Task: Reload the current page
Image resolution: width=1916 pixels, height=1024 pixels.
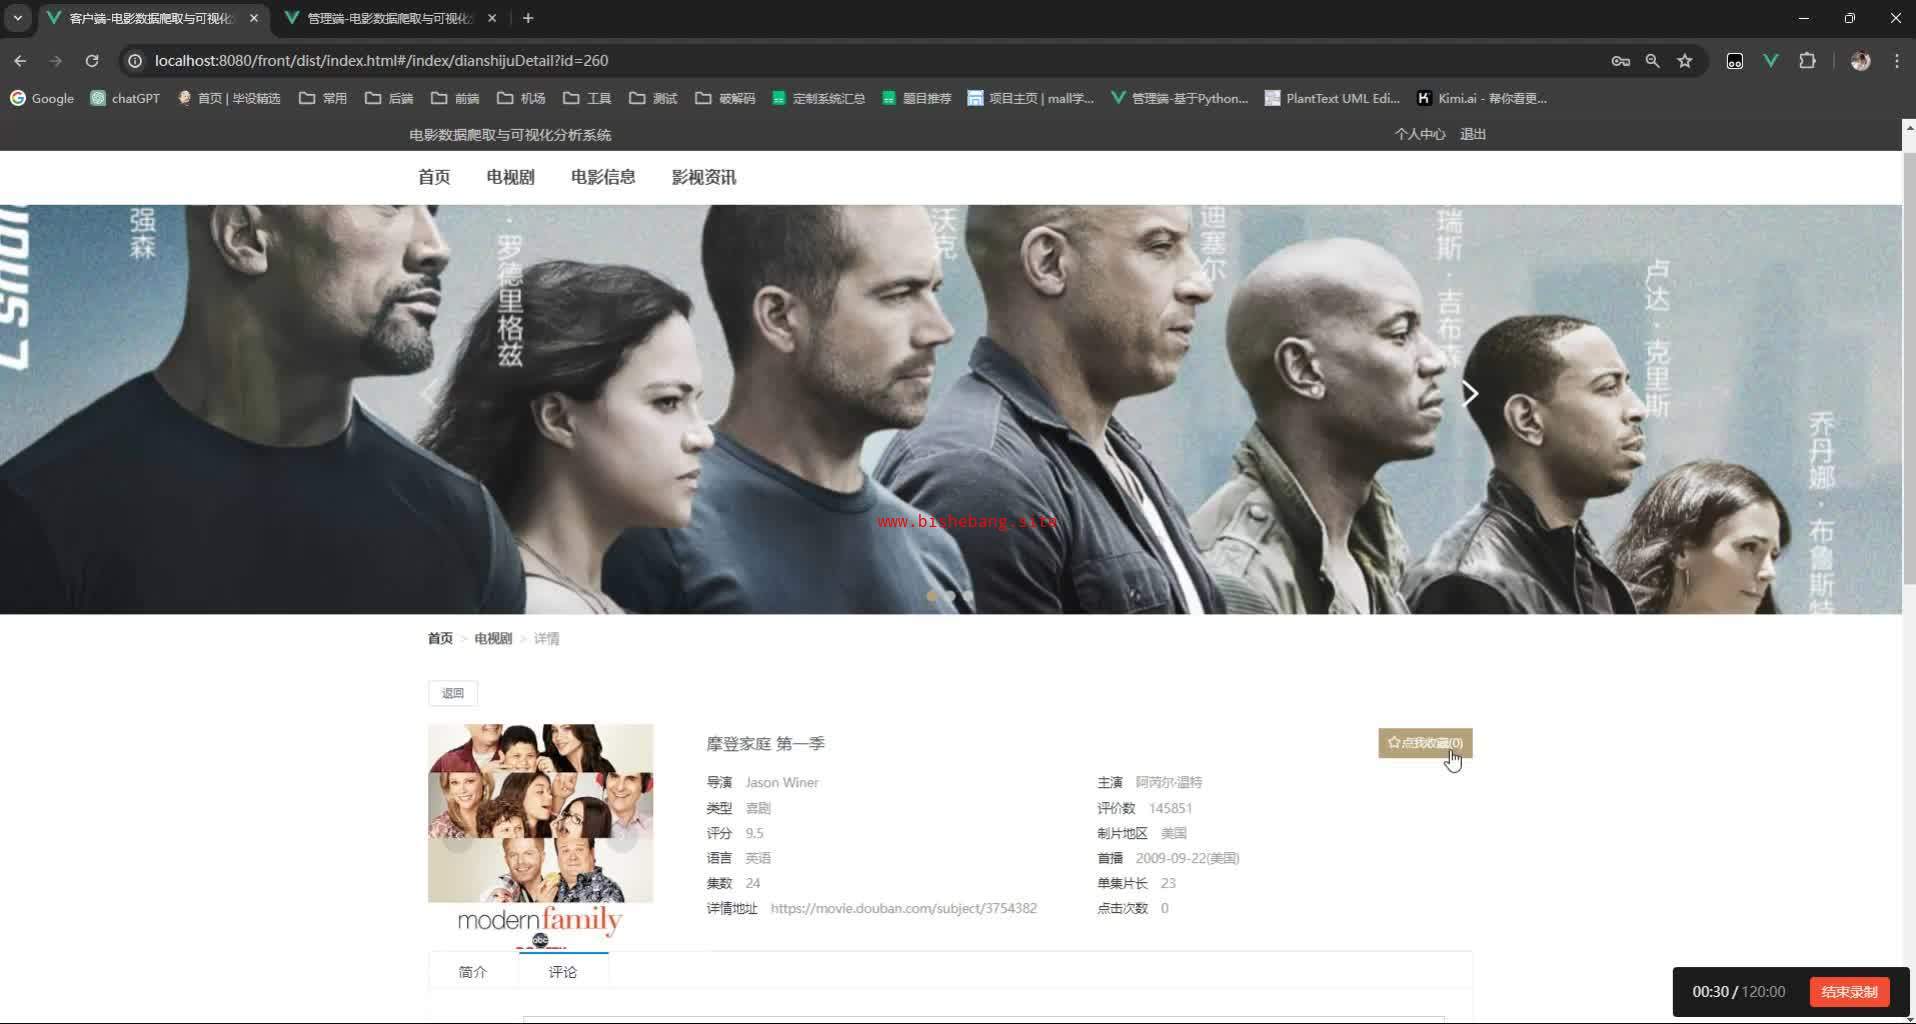Action: click(x=92, y=61)
